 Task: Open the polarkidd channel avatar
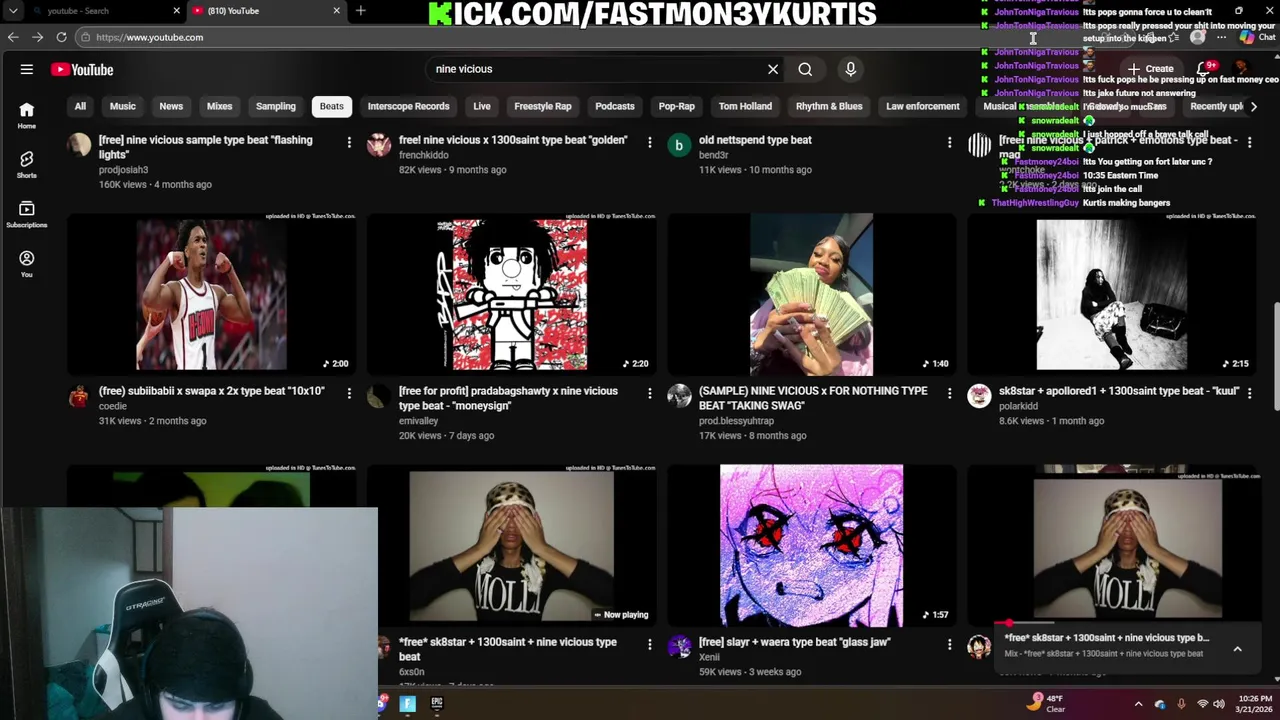point(979,396)
